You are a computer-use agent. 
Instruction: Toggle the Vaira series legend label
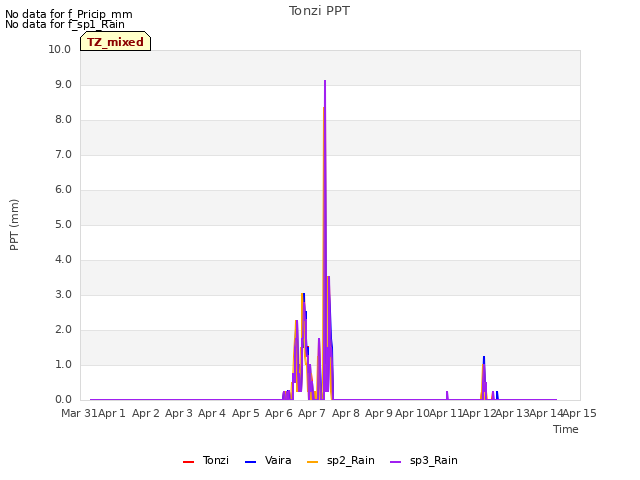tap(278, 460)
